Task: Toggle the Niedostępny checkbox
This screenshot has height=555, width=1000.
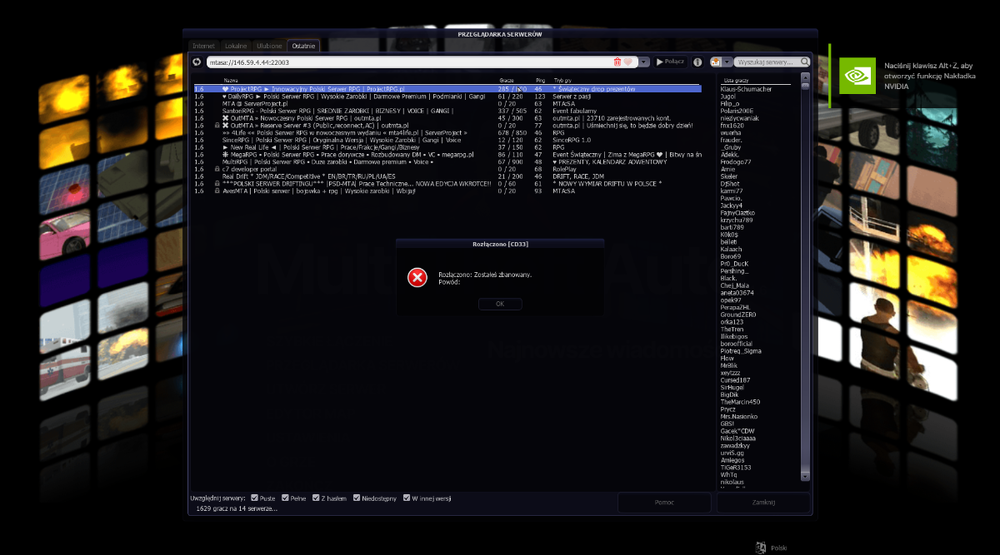Action: coord(357,498)
